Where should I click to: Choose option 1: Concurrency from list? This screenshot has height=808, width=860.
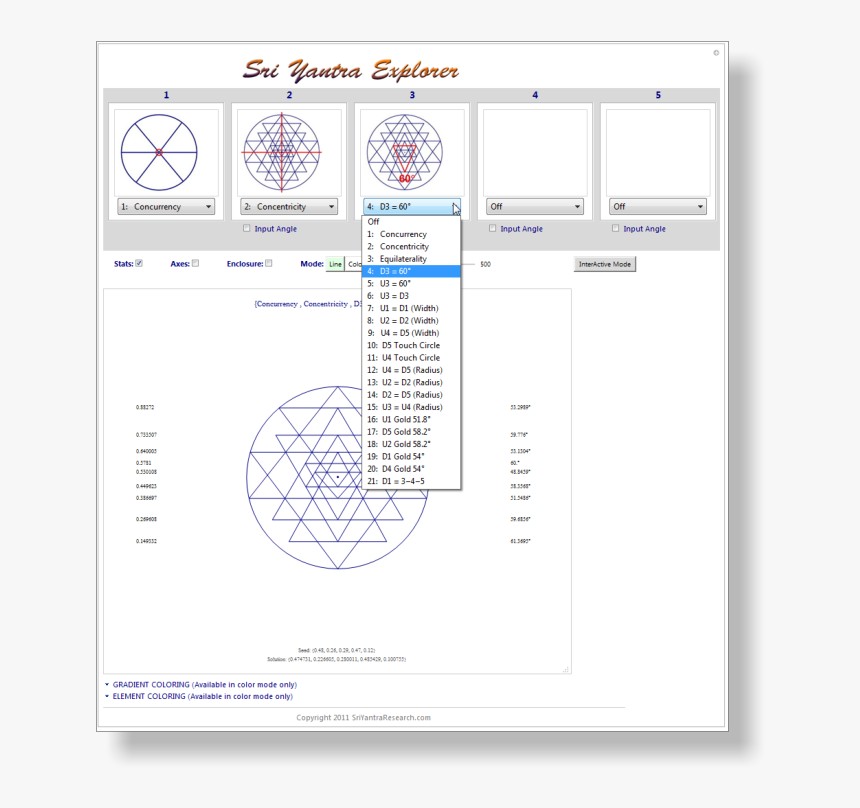coord(411,234)
